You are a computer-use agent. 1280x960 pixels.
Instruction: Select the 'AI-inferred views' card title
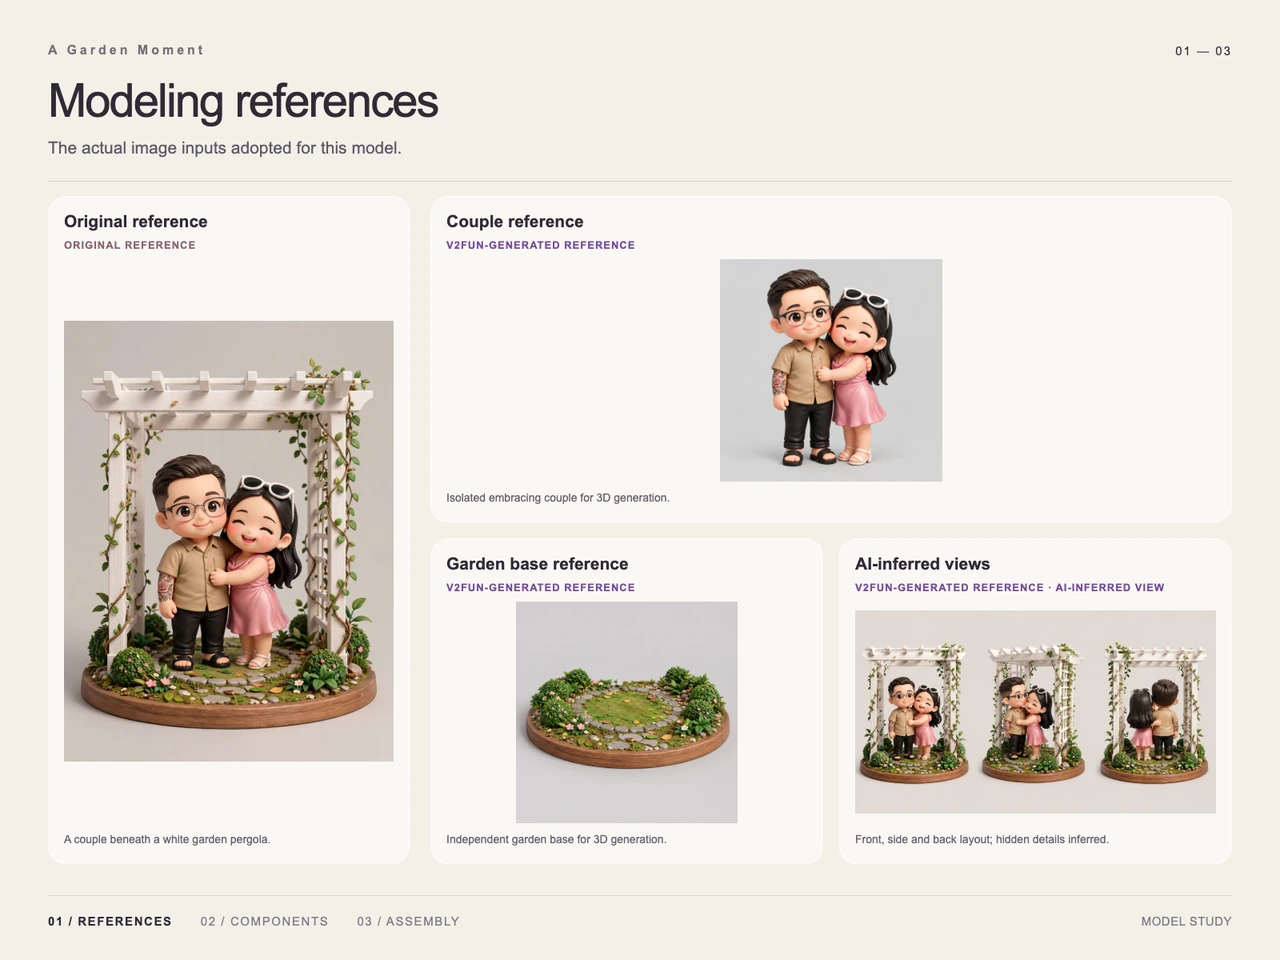coord(922,564)
